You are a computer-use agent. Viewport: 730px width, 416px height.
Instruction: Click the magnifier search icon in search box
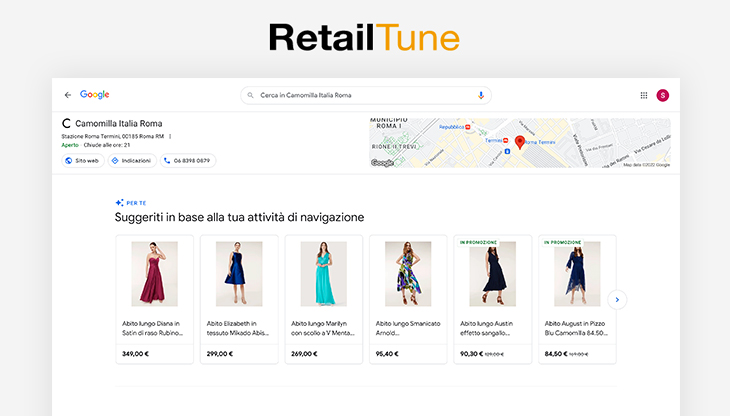(x=250, y=95)
